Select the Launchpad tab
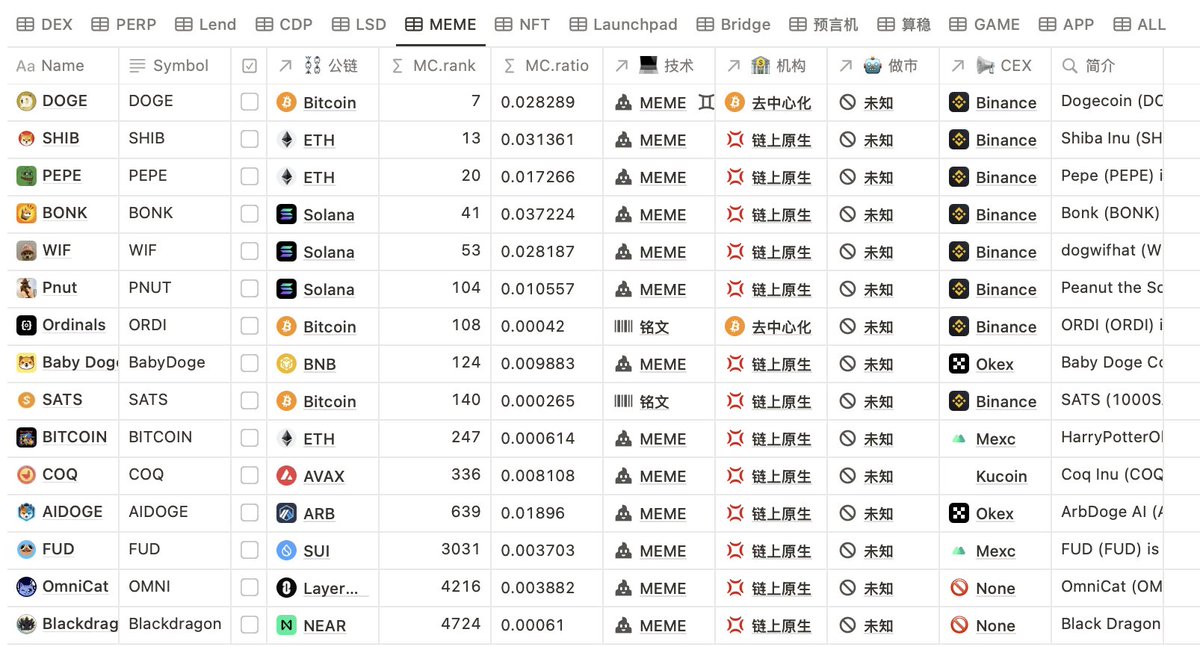The image size is (1200, 647). [x=623, y=24]
